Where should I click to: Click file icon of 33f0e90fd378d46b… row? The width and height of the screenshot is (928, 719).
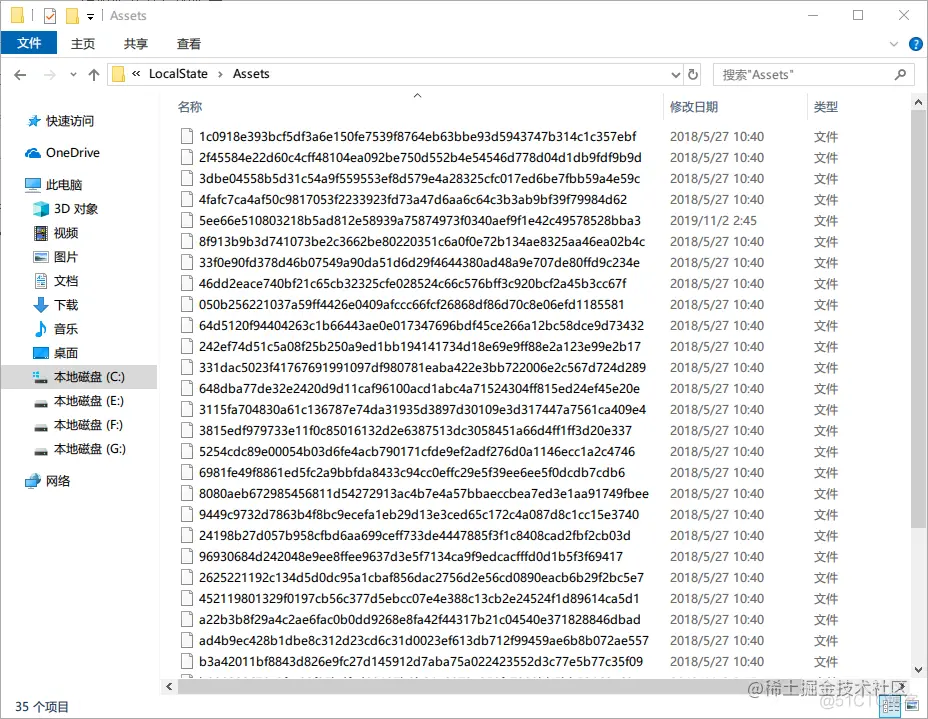tap(187, 263)
